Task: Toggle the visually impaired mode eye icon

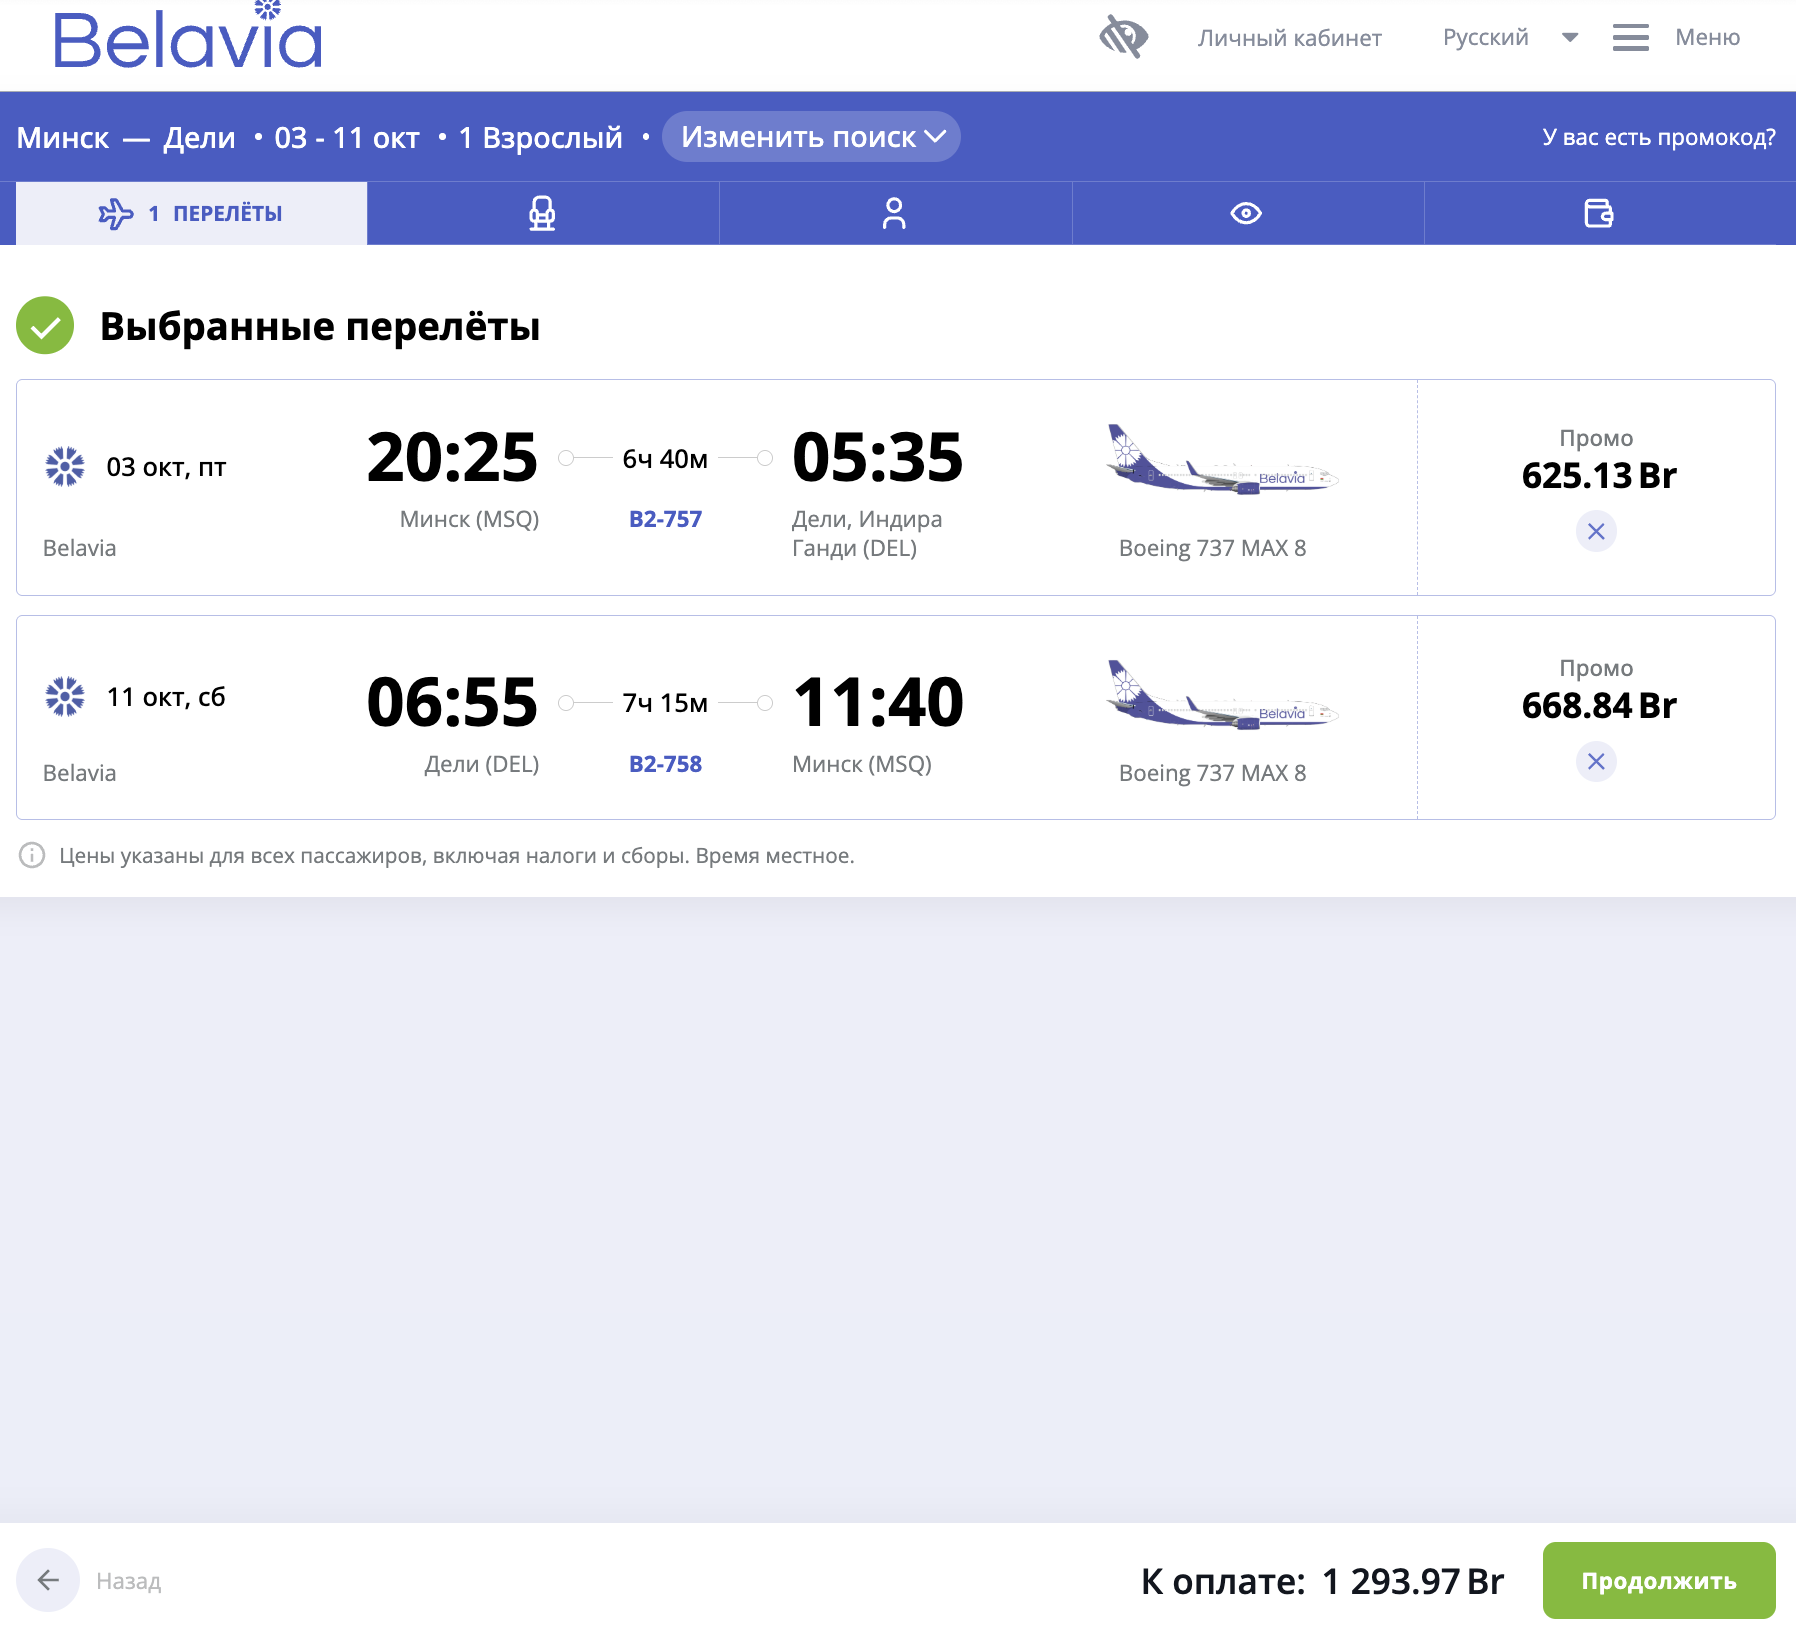Action: (x=1123, y=37)
